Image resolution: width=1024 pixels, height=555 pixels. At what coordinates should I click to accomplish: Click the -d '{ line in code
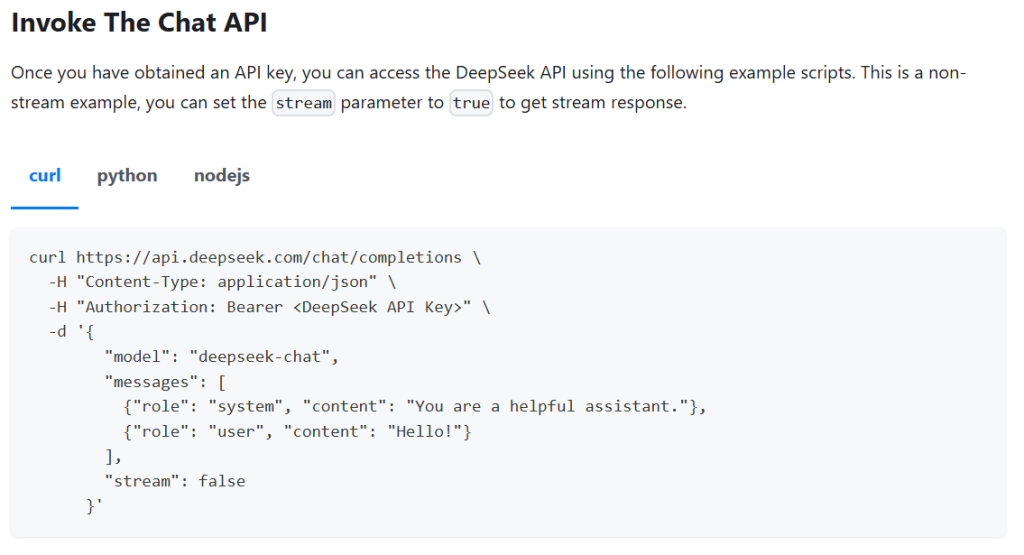(x=71, y=332)
